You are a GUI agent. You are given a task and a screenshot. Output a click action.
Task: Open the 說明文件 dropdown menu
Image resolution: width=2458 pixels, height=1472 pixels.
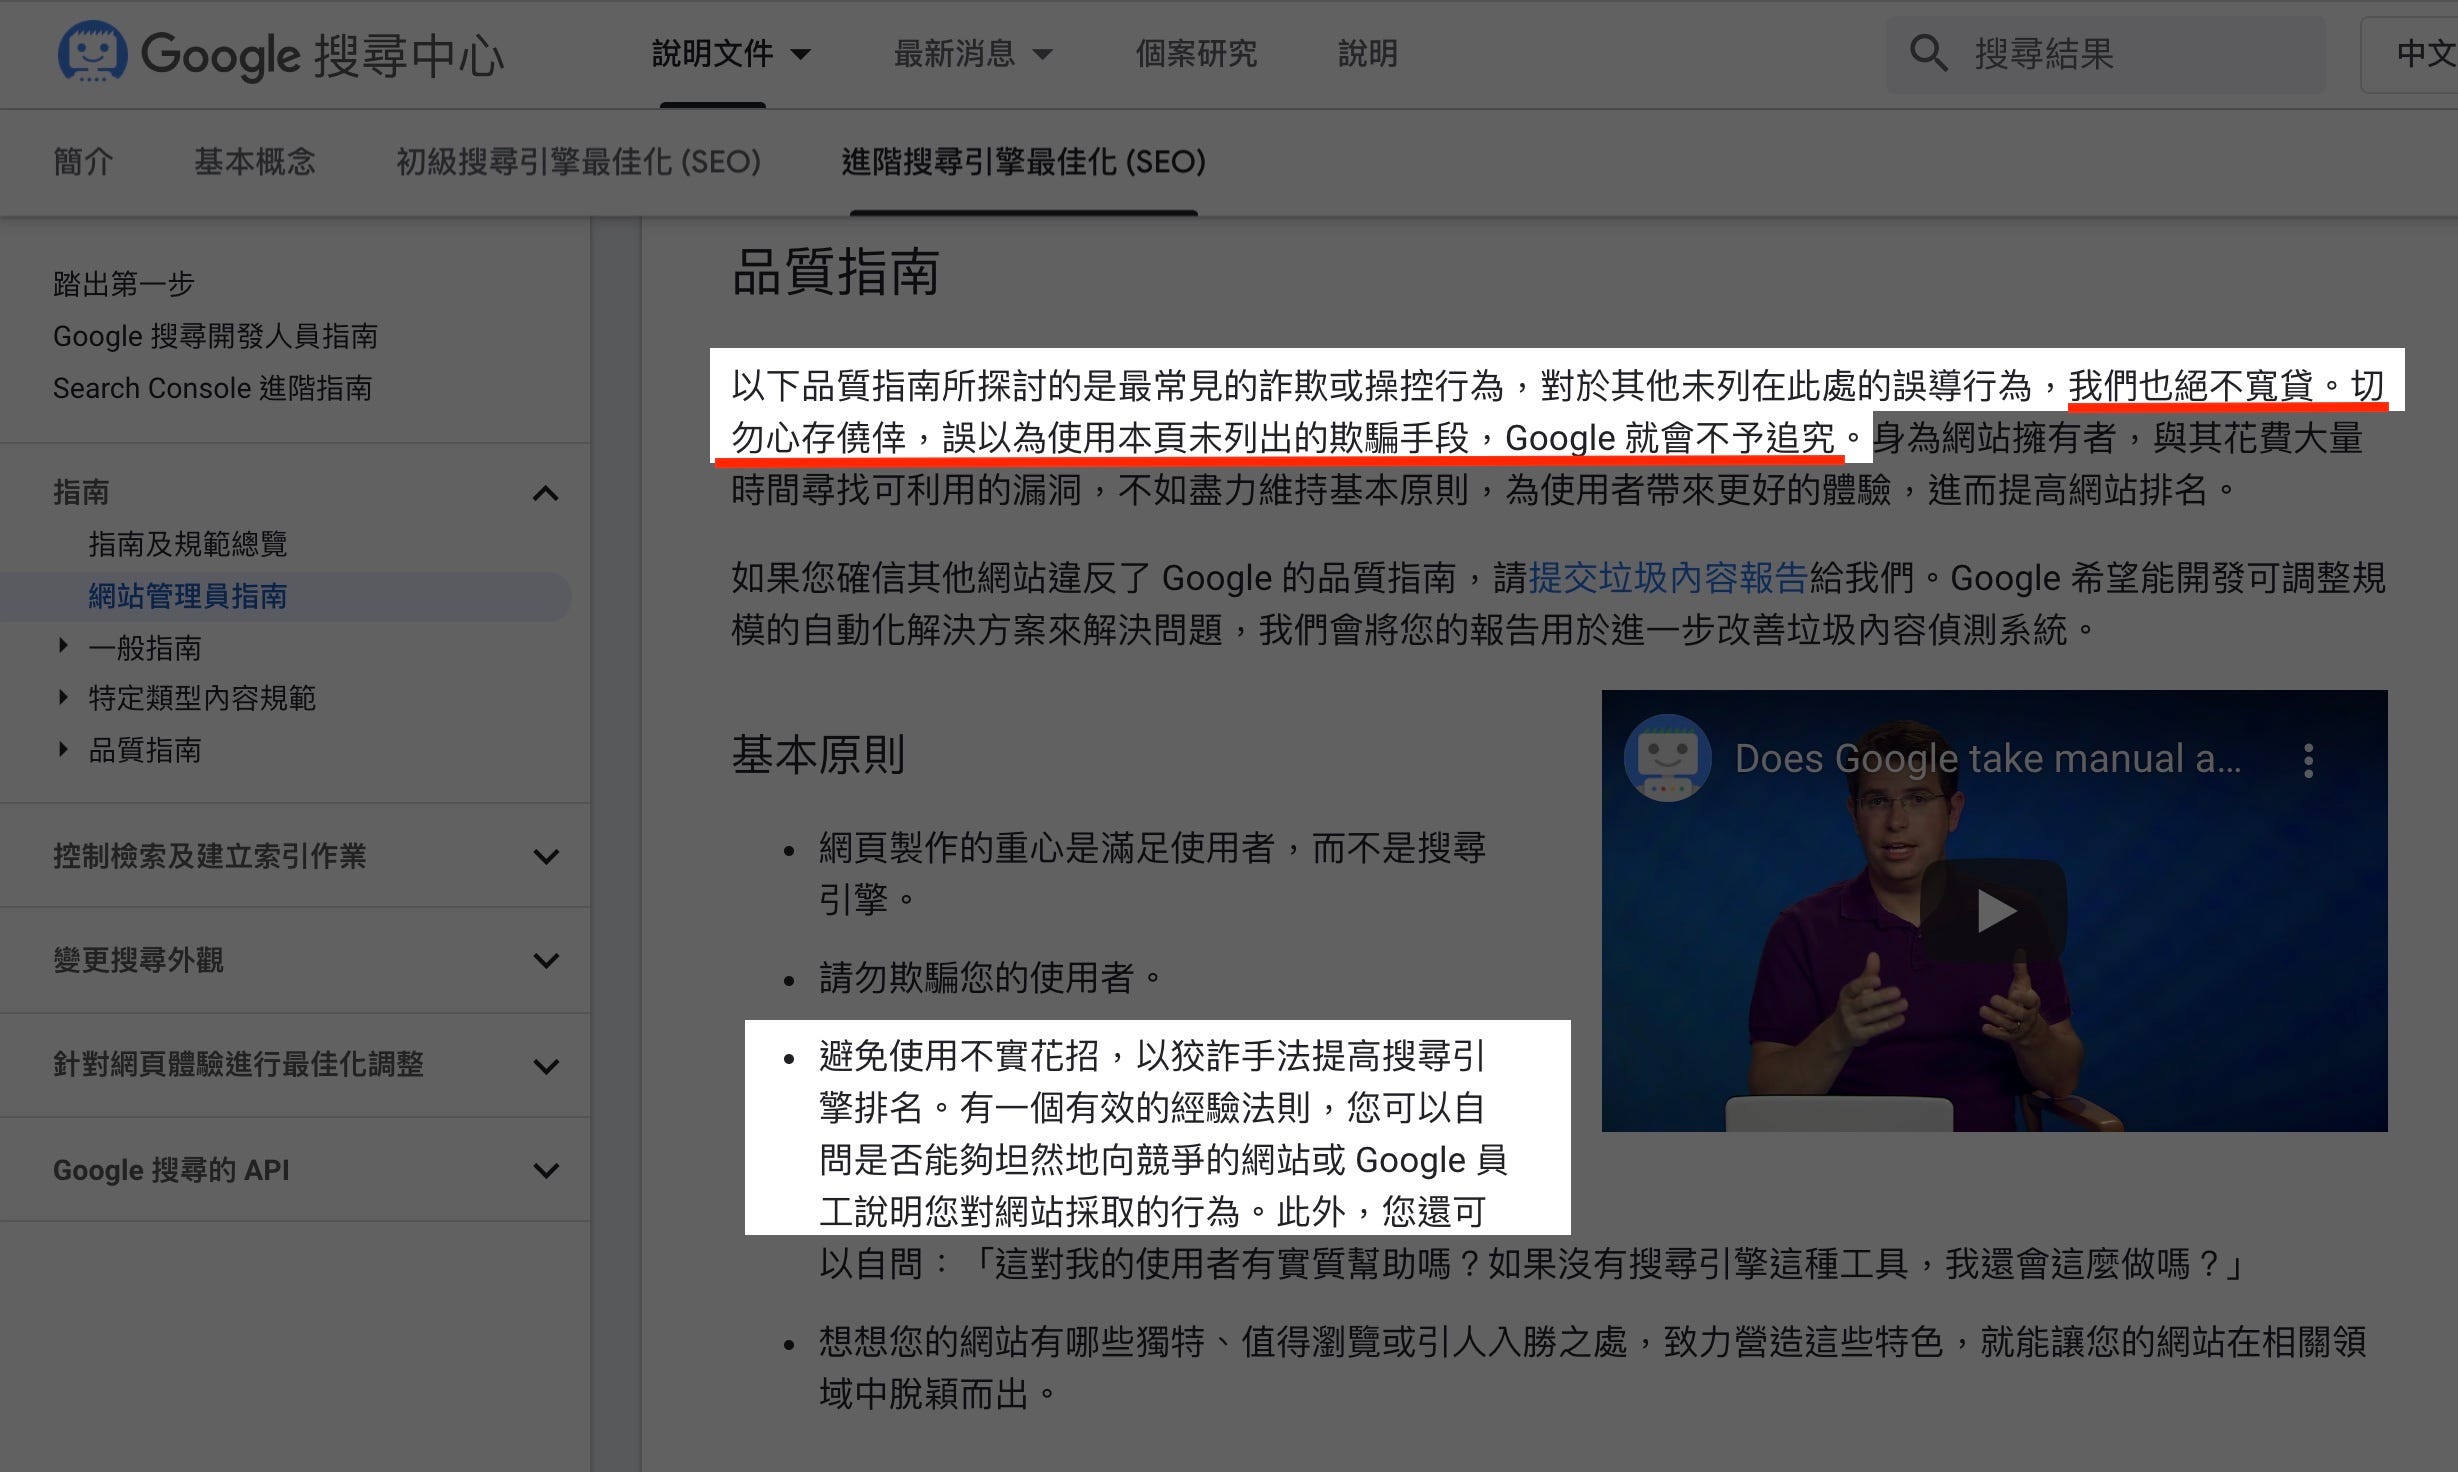(731, 53)
